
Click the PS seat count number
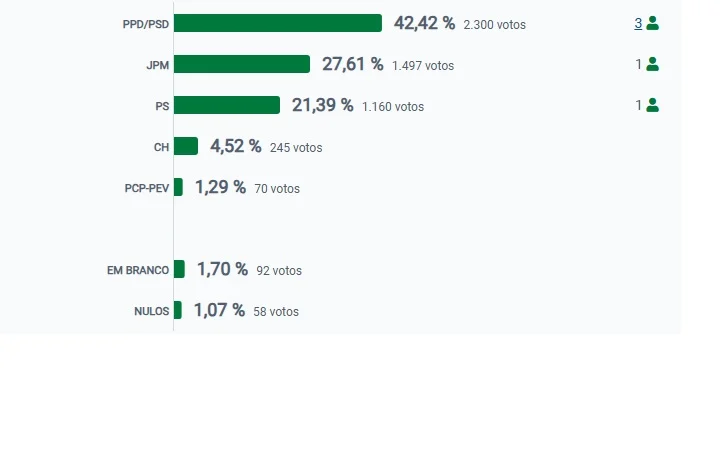pyautogui.click(x=638, y=106)
